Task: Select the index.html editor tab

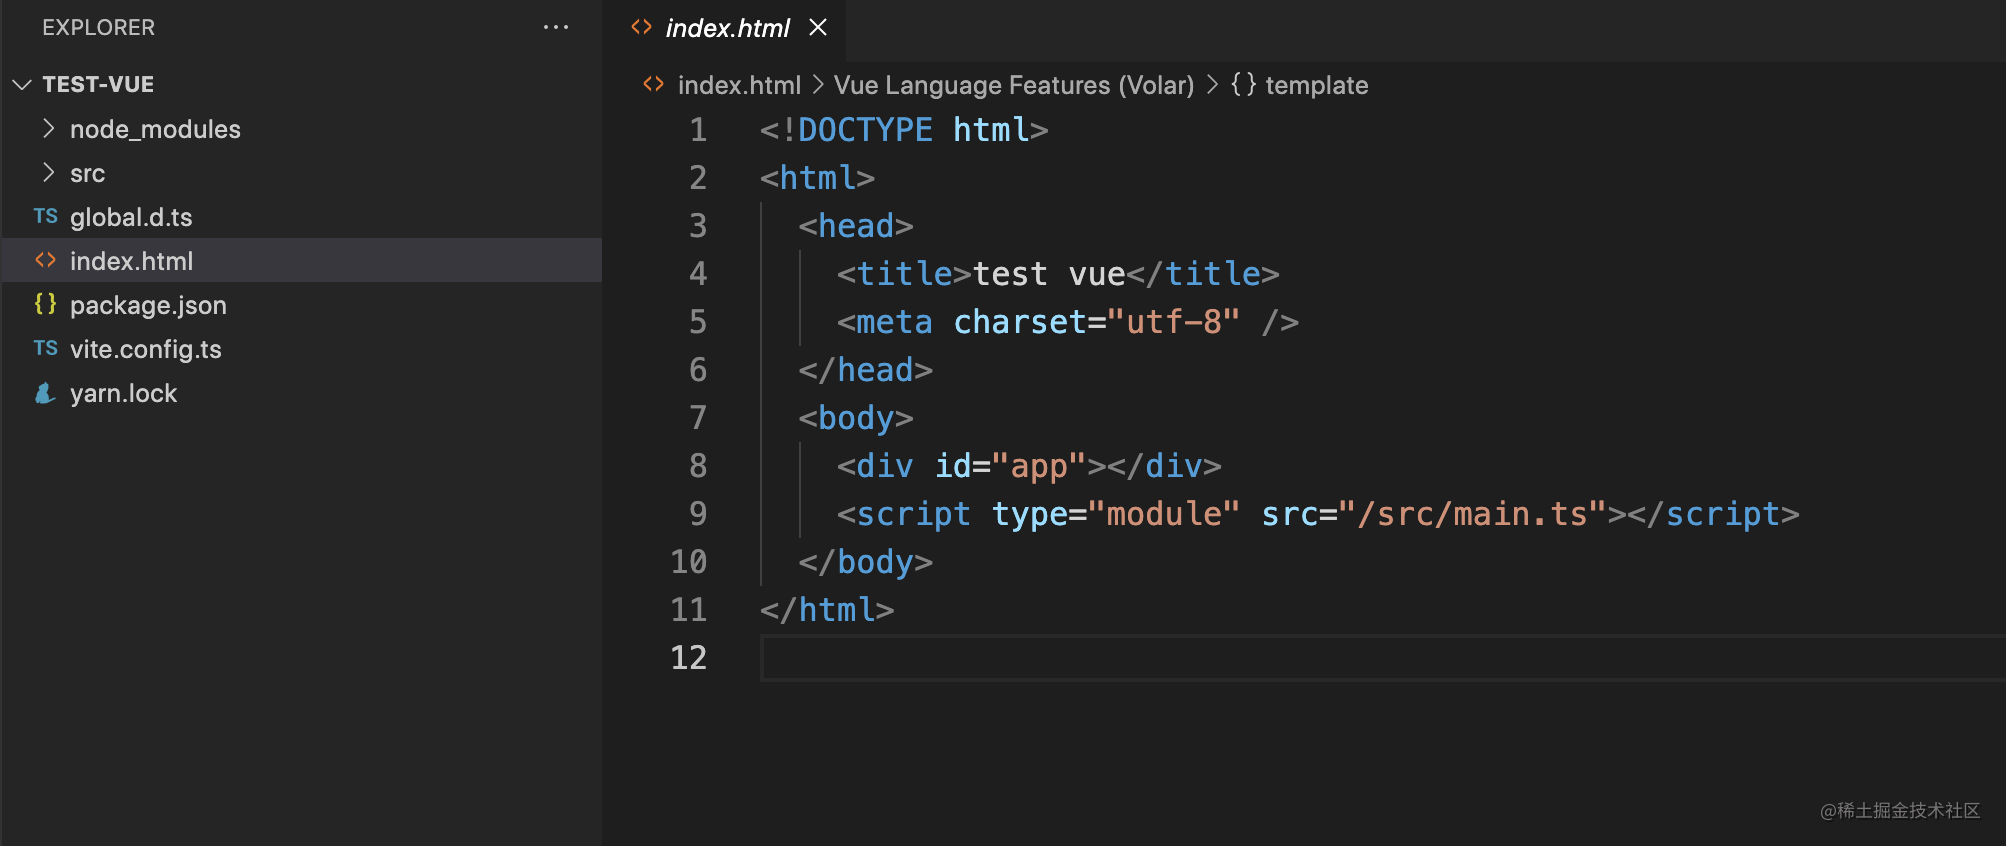Action: pyautogui.click(x=727, y=28)
